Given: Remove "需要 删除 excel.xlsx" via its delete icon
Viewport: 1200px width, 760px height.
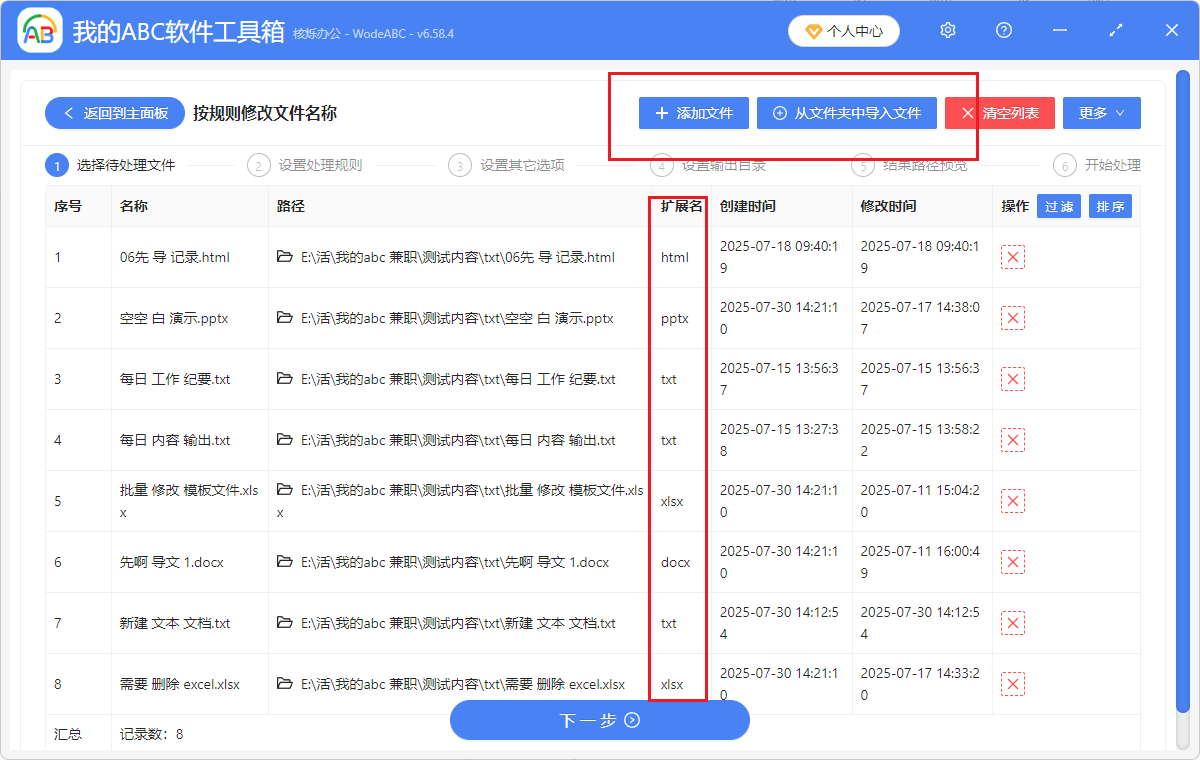Looking at the screenshot, I should tap(1013, 684).
